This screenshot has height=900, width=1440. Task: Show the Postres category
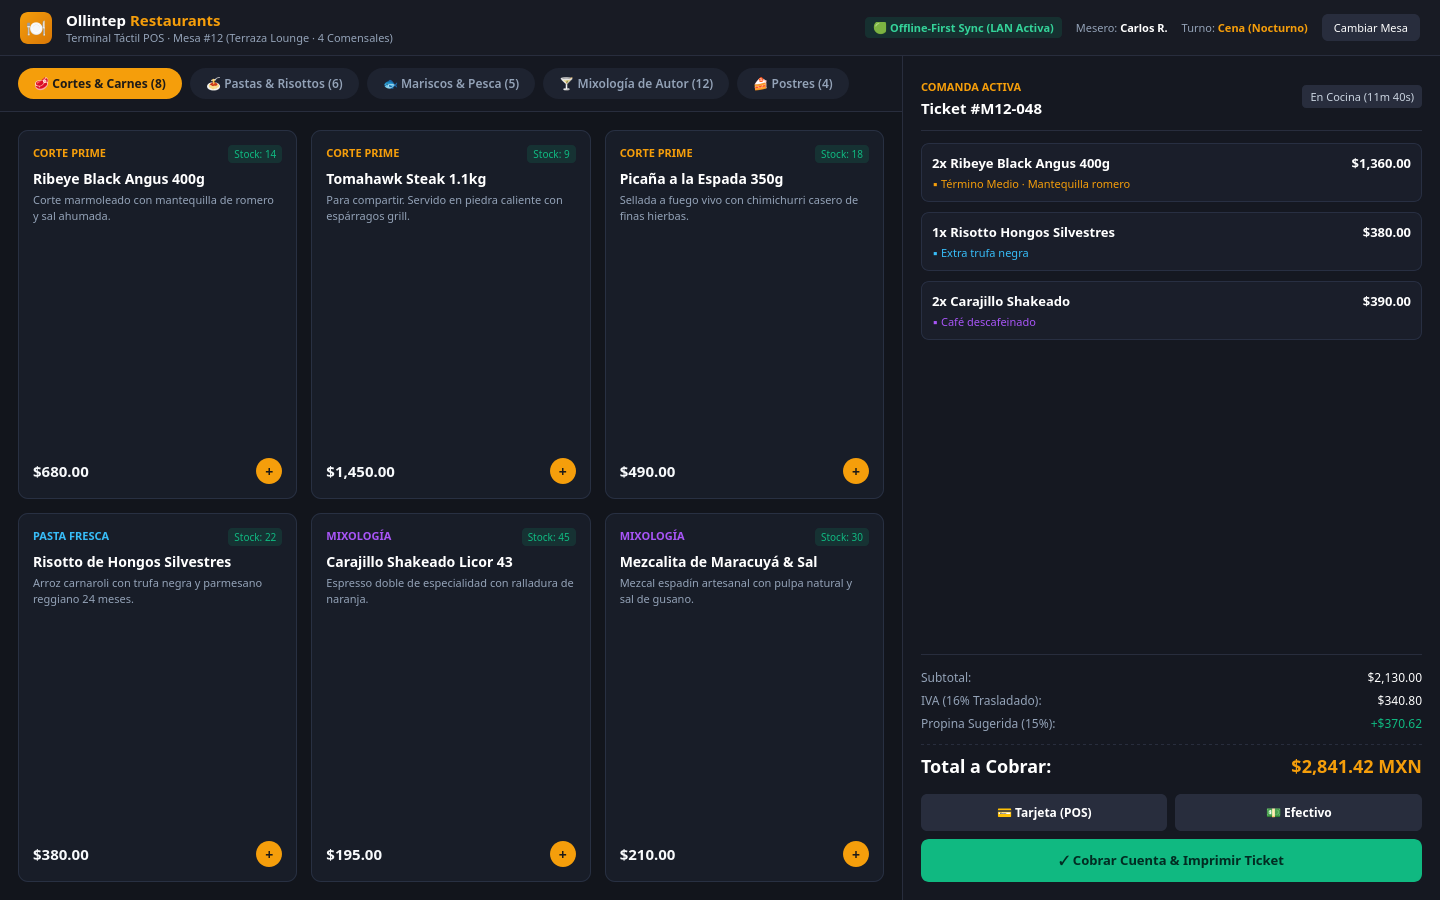click(793, 84)
